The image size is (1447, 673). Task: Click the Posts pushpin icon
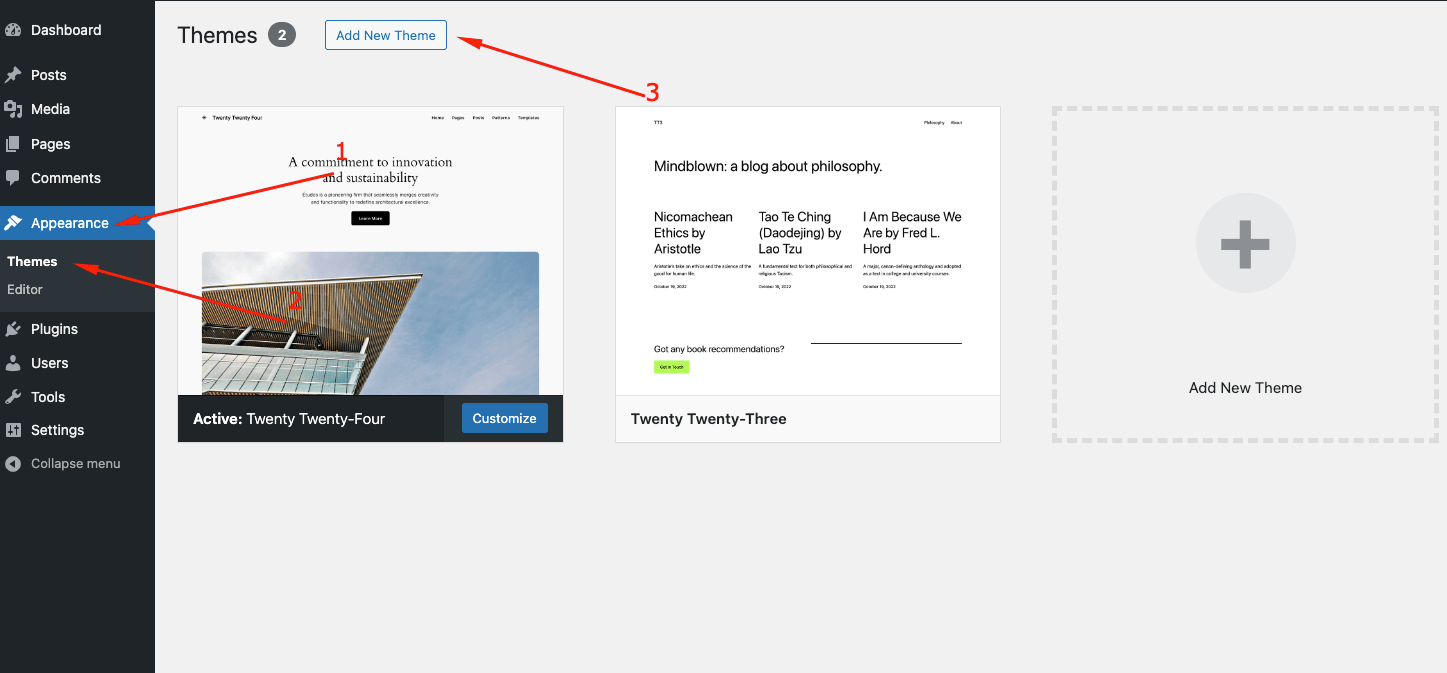pyautogui.click(x=13, y=75)
